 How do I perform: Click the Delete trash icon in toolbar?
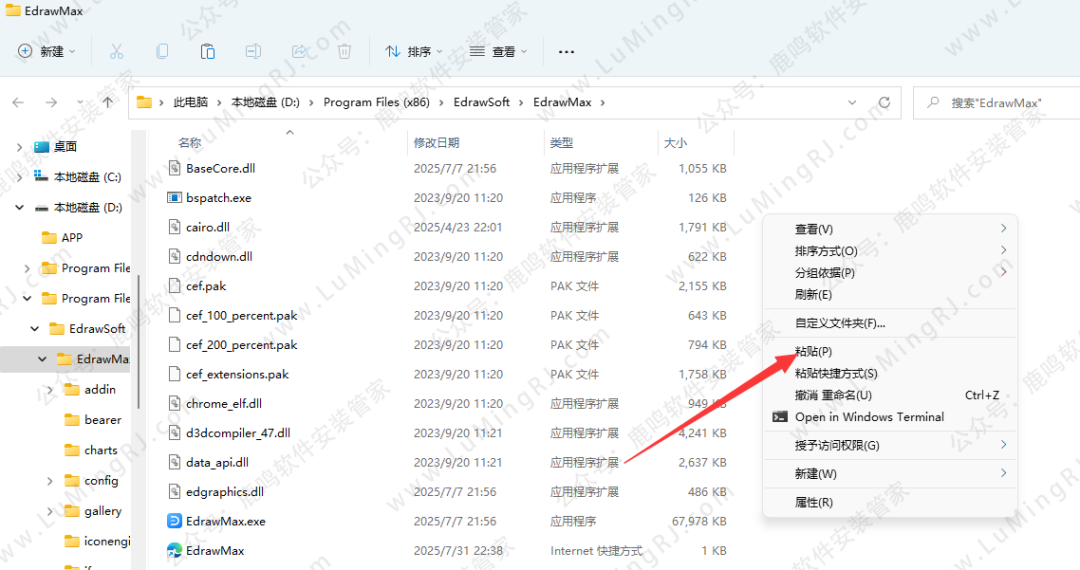(x=344, y=51)
